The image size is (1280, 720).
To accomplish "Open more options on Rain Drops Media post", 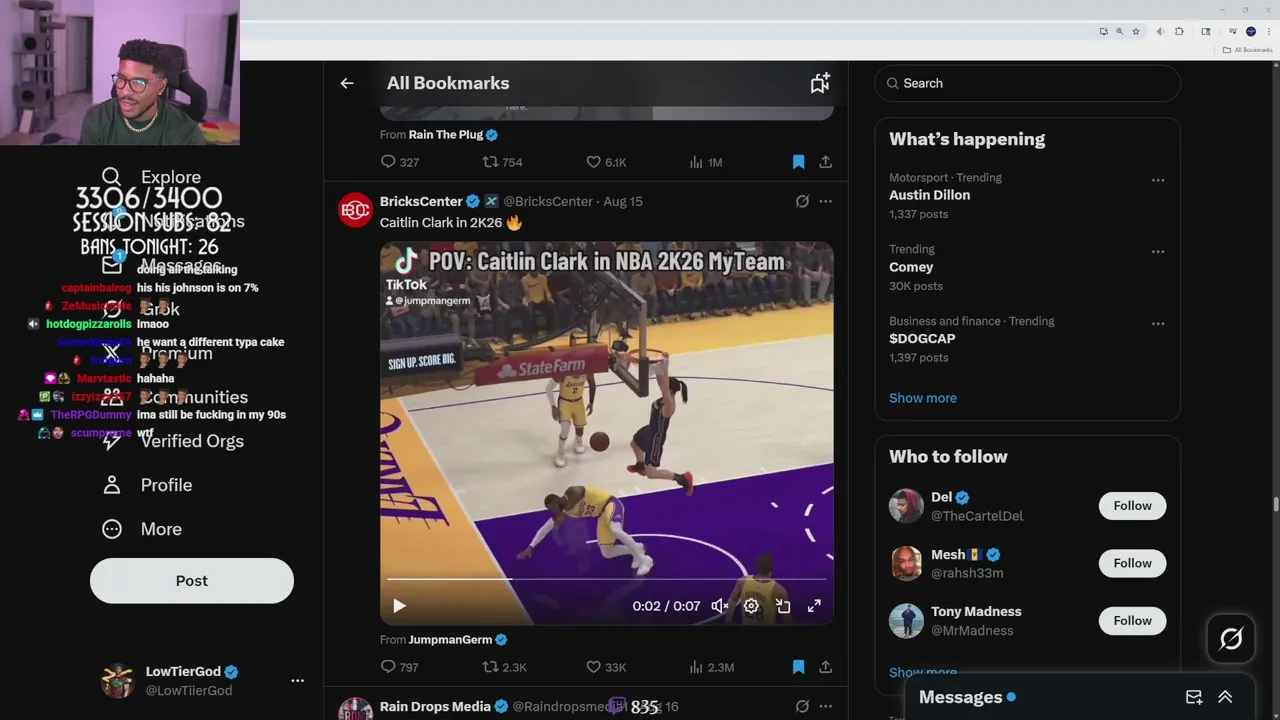I will pos(825,706).
